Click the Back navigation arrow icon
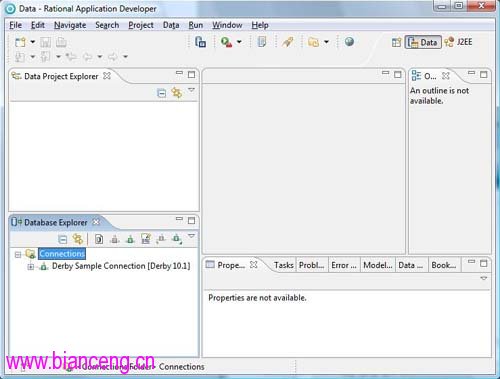500x379 pixels. tap(87, 57)
